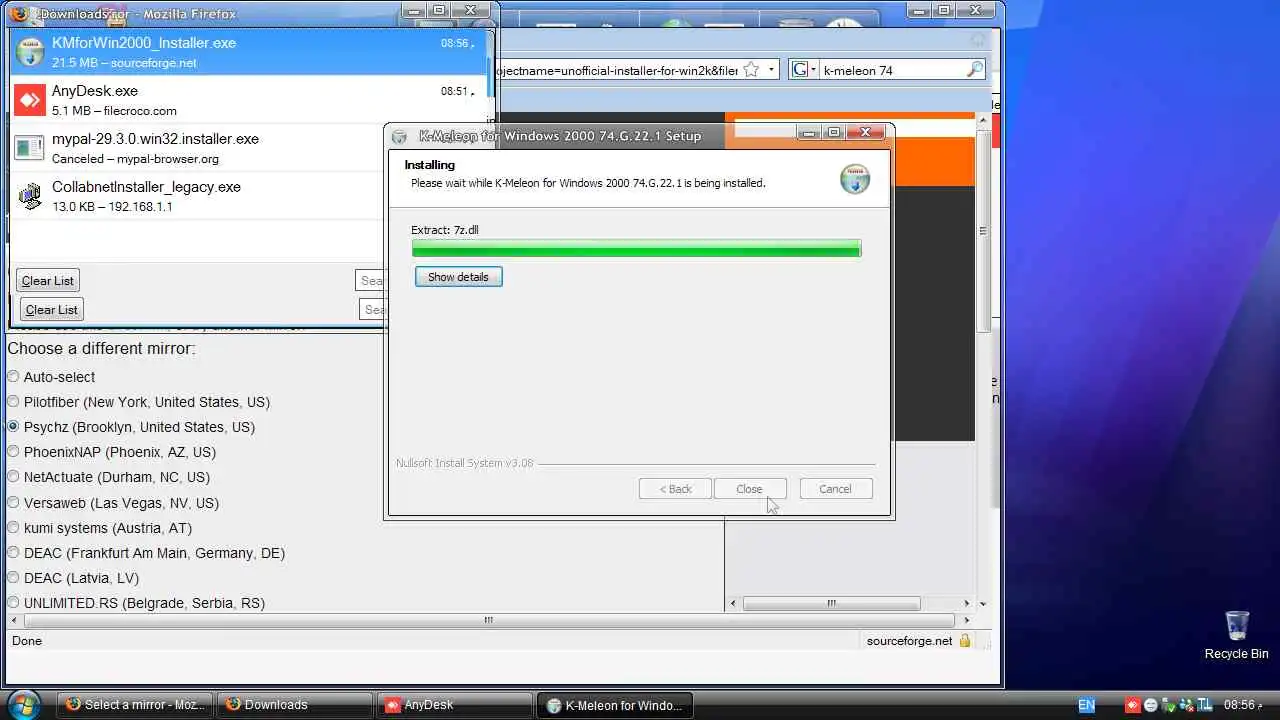
Task: Click the Cancel button in K-Meleon setup
Action: pos(836,489)
